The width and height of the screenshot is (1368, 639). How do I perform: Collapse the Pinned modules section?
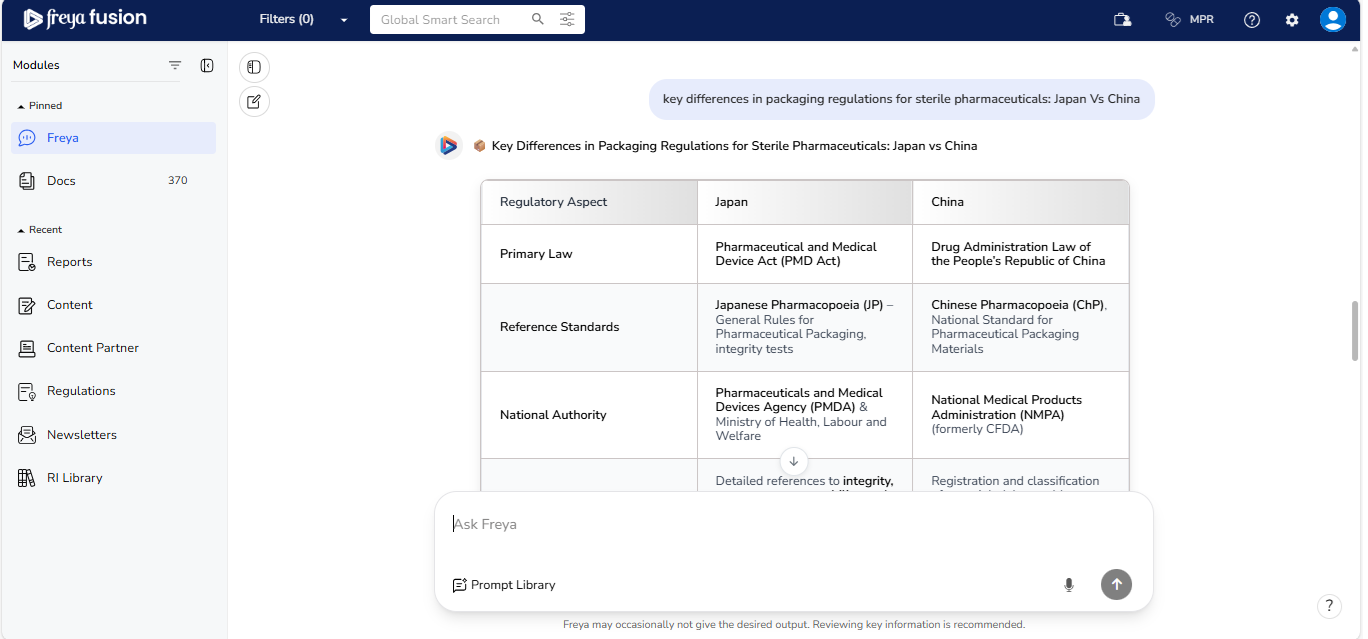[21, 106]
